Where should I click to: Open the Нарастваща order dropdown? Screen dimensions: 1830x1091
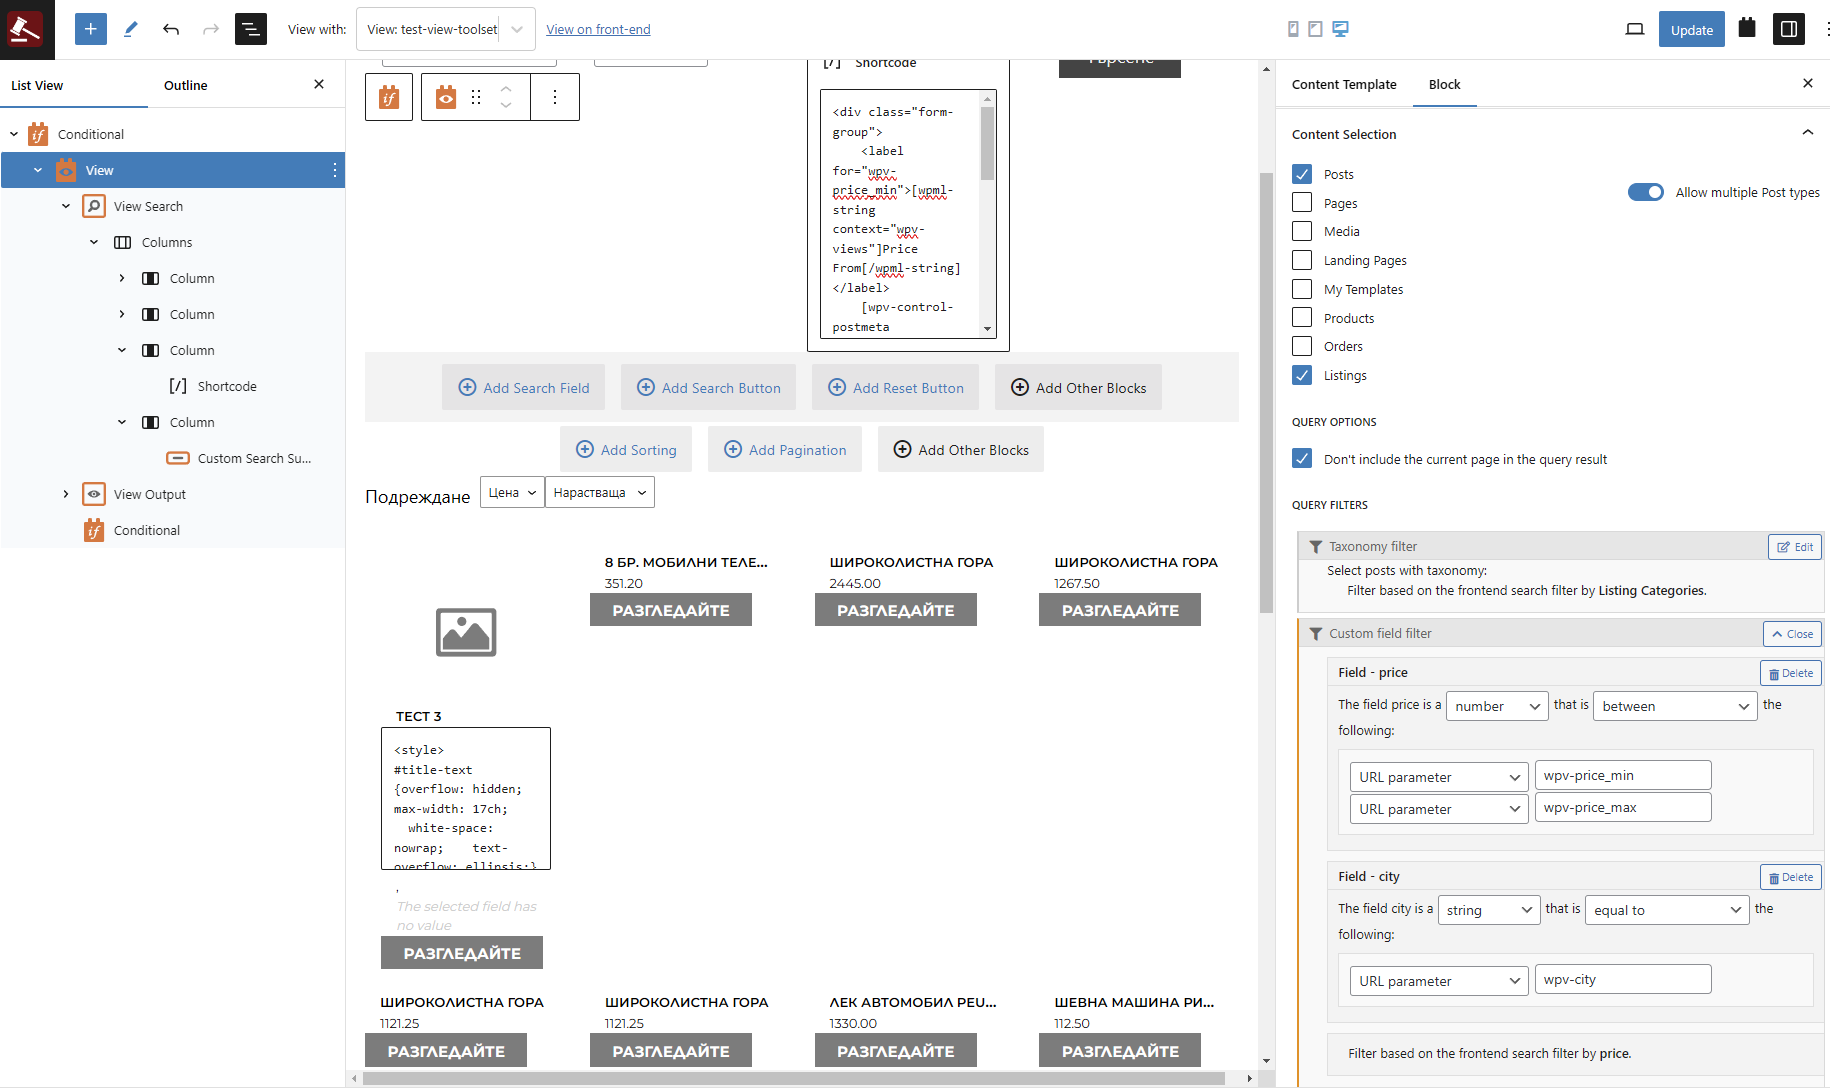pyautogui.click(x=600, y=492)
